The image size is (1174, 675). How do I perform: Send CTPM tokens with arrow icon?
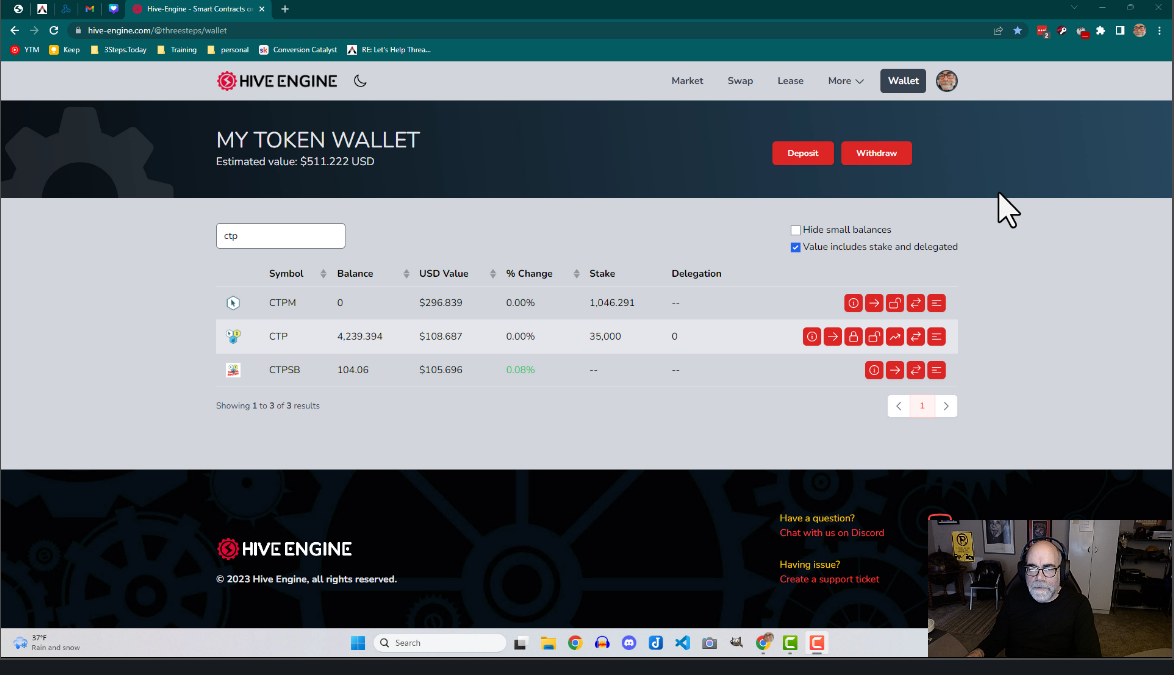(x=874, y=303)
